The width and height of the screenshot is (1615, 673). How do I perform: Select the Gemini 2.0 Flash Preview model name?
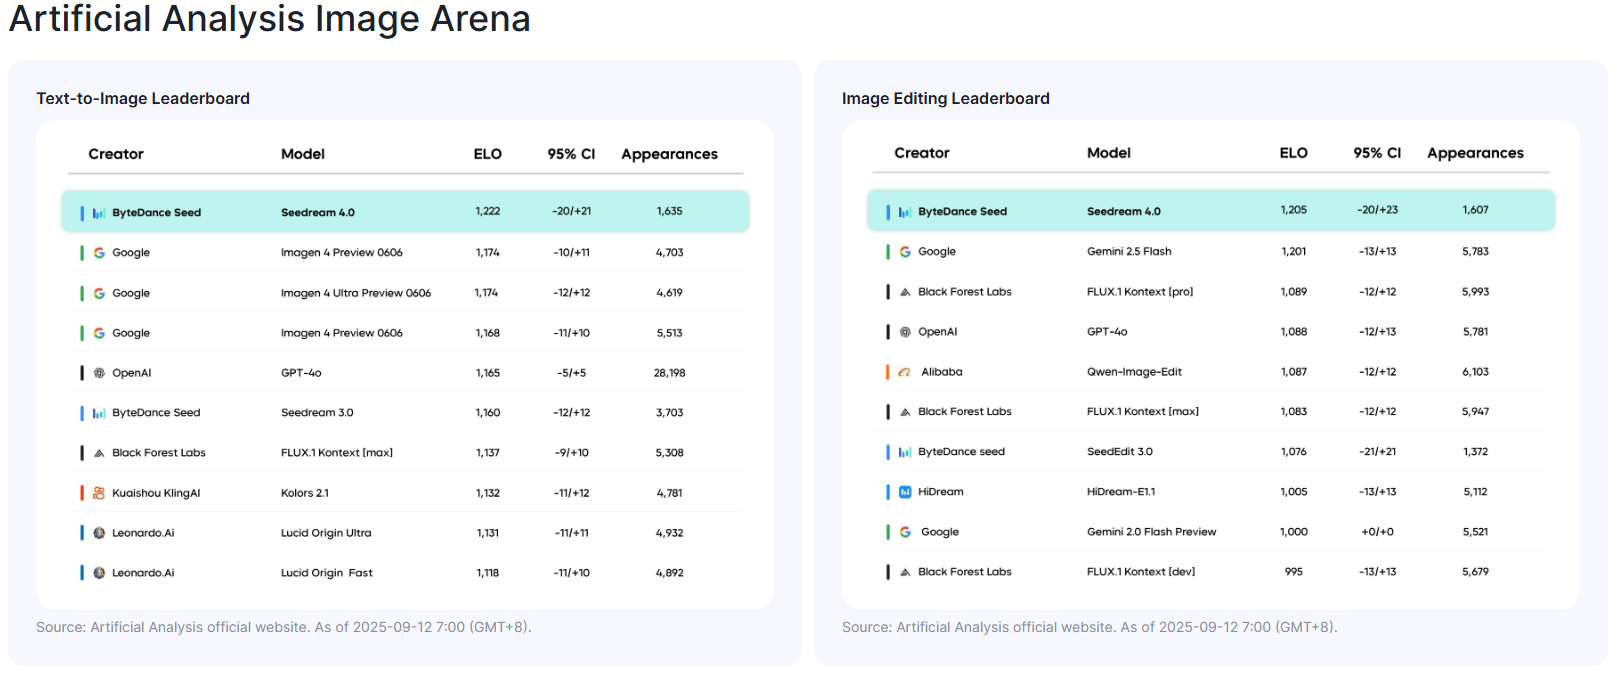(x=1152, y=532)
